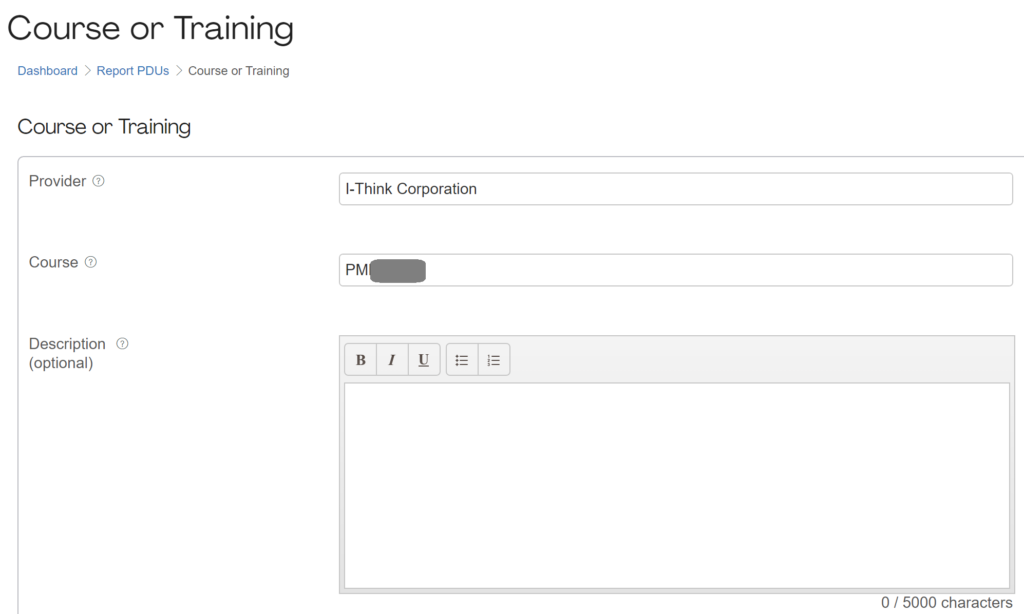Select the Course or Training breadcrumb item
This screenshot has width=1024, height=614.
tap(238, 71)
